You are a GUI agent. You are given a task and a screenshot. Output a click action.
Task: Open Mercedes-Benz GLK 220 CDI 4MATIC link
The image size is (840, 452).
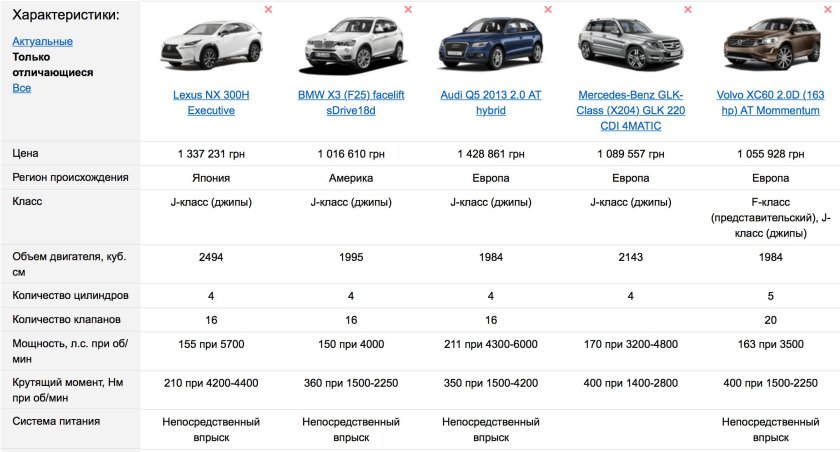coord(631,110)
